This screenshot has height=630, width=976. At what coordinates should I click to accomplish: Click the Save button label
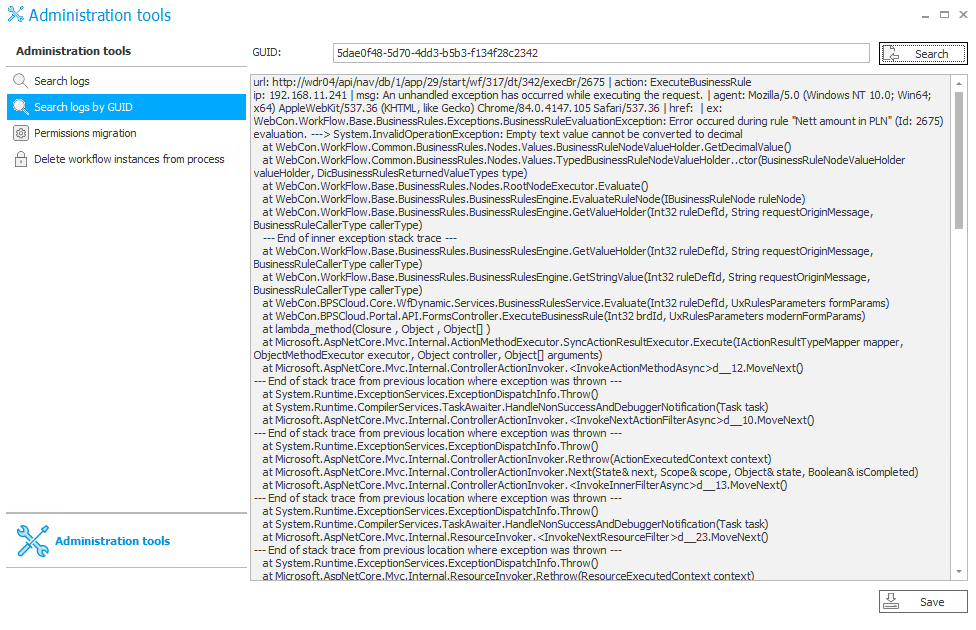coord(932,602)
